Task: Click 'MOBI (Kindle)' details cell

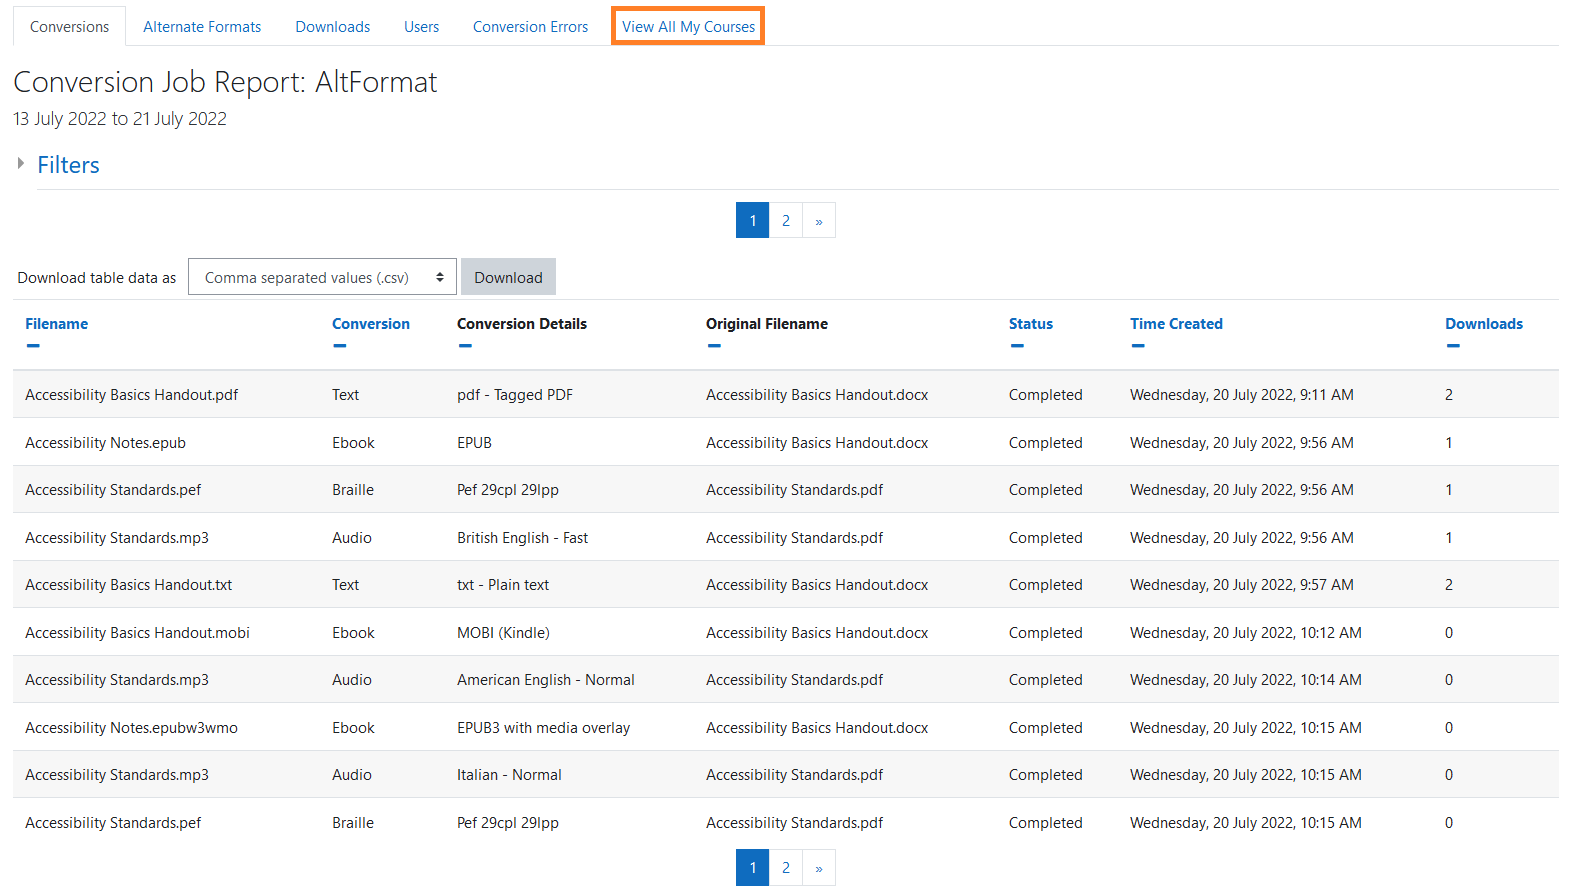Action: click(x=503, y=633)
